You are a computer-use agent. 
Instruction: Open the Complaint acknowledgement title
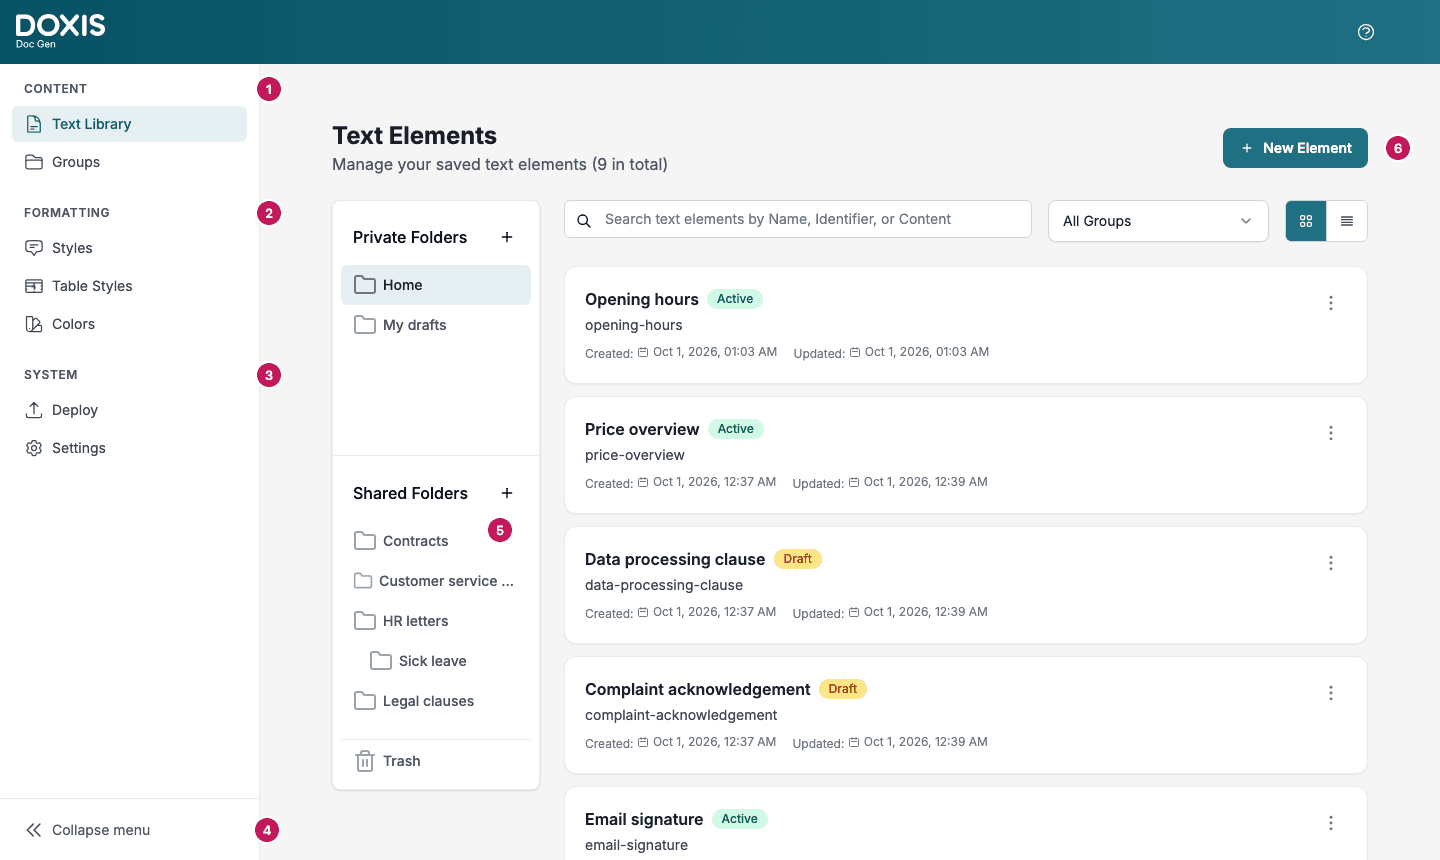tap(698, 689)
